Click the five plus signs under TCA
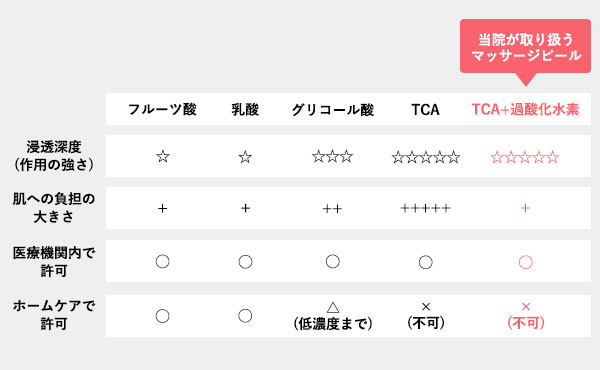This screenshot has height=370, width=600. click(x=426, y=208)
